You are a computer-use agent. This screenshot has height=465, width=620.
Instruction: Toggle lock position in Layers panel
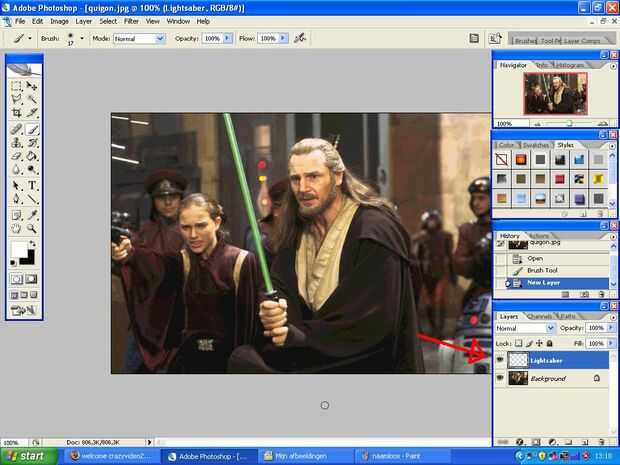pos(539,343)
